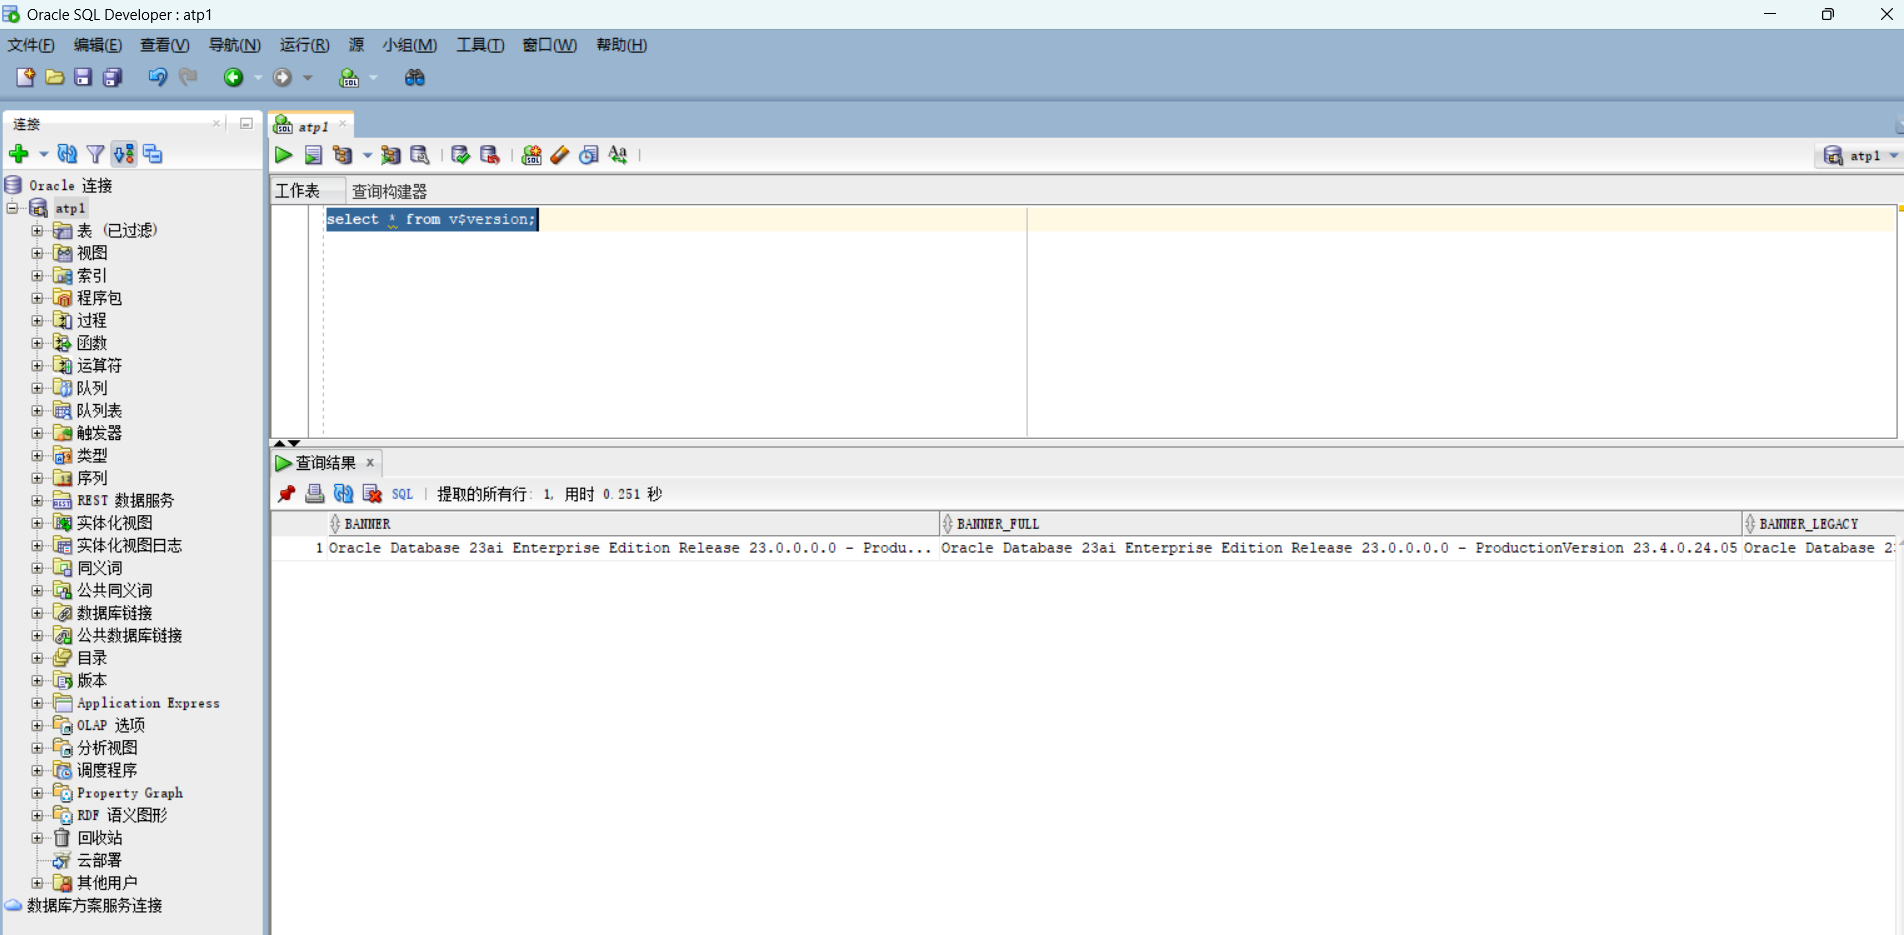Image resolution: width=1904 pixels, height=935 pixels.
Task: Expand the Application Express node
Action: click(37, 703)
